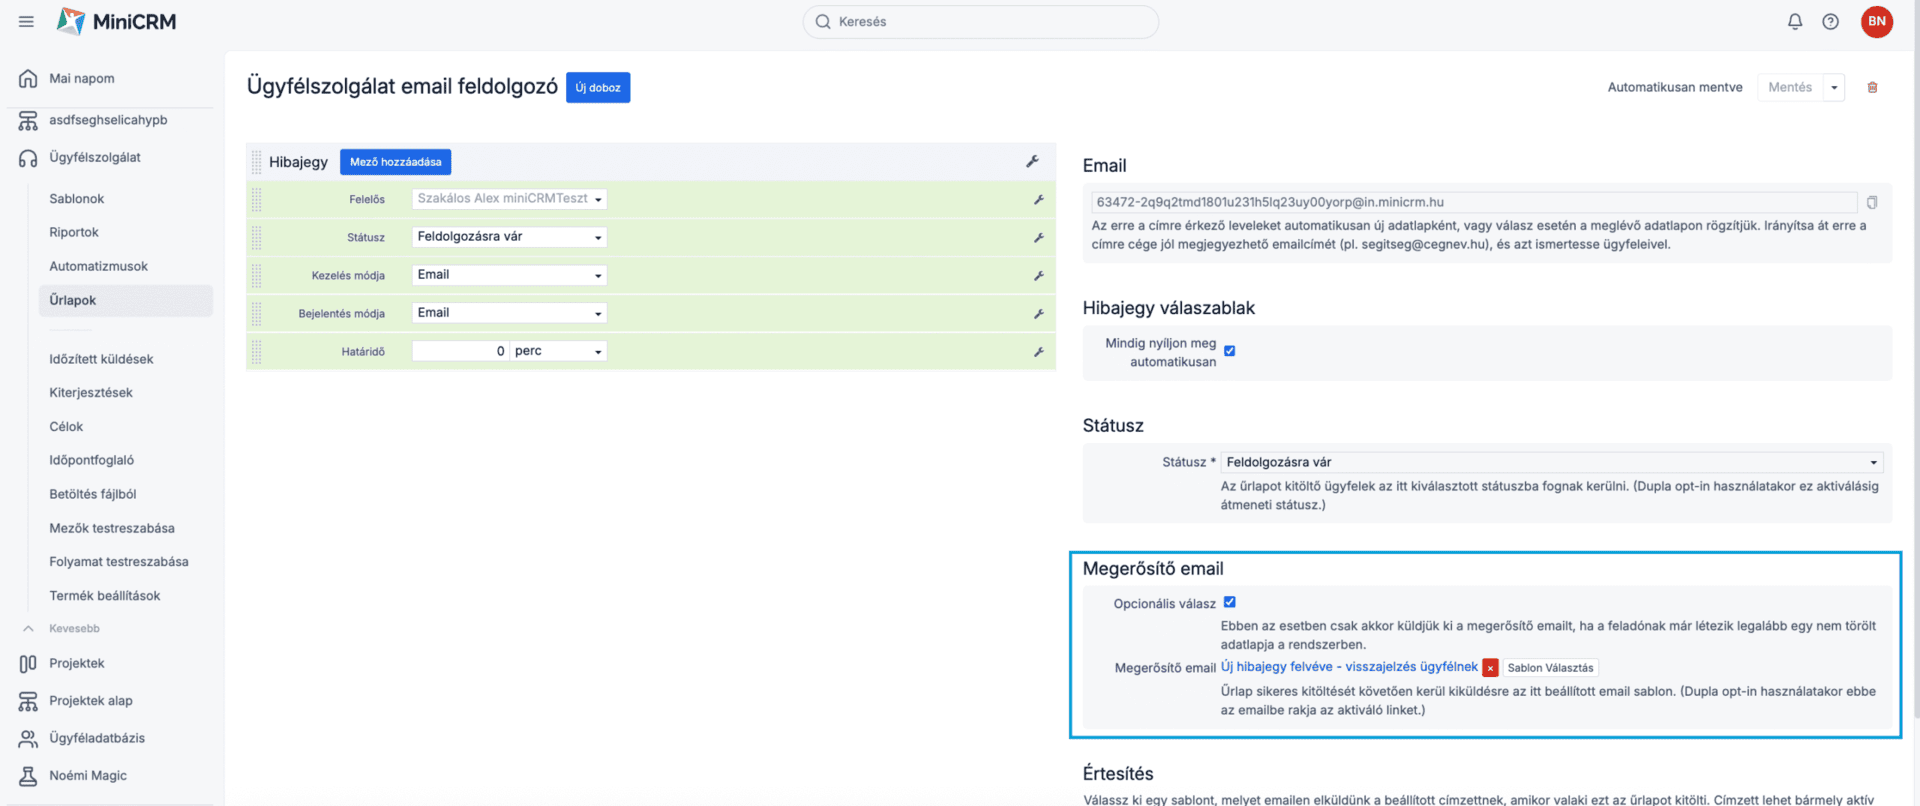Open the hamburger navigation menu
Image resolution: width=1920 pixels, height=806 pixels.
(x=26, y=21)
